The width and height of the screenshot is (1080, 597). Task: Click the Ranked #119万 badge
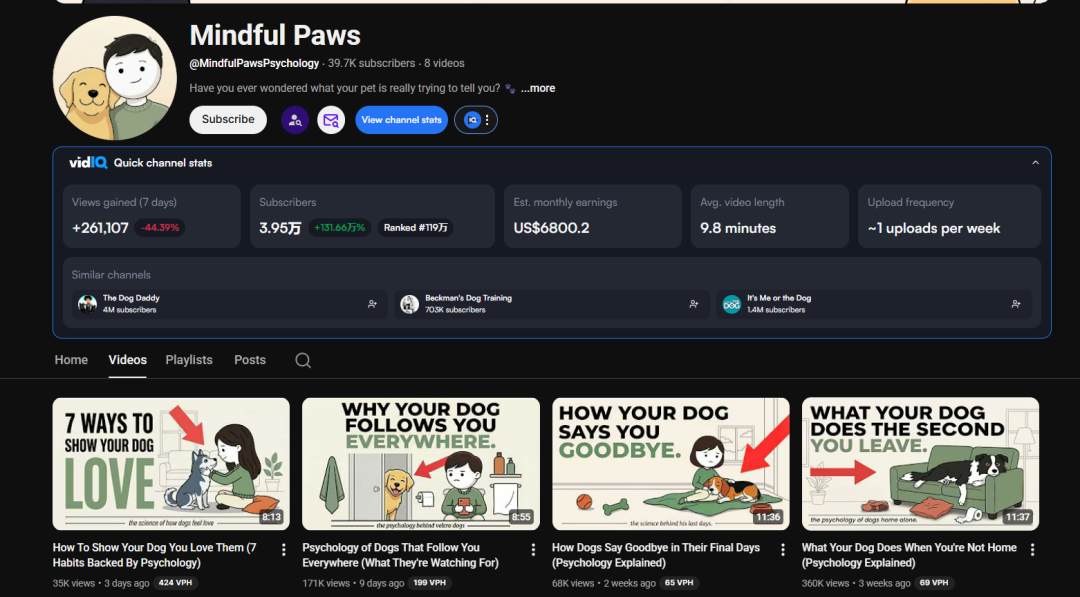tap(415, 228)
